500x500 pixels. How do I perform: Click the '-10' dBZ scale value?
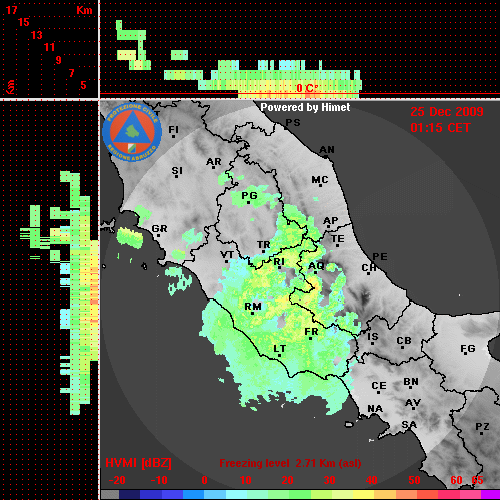[159, 480]
